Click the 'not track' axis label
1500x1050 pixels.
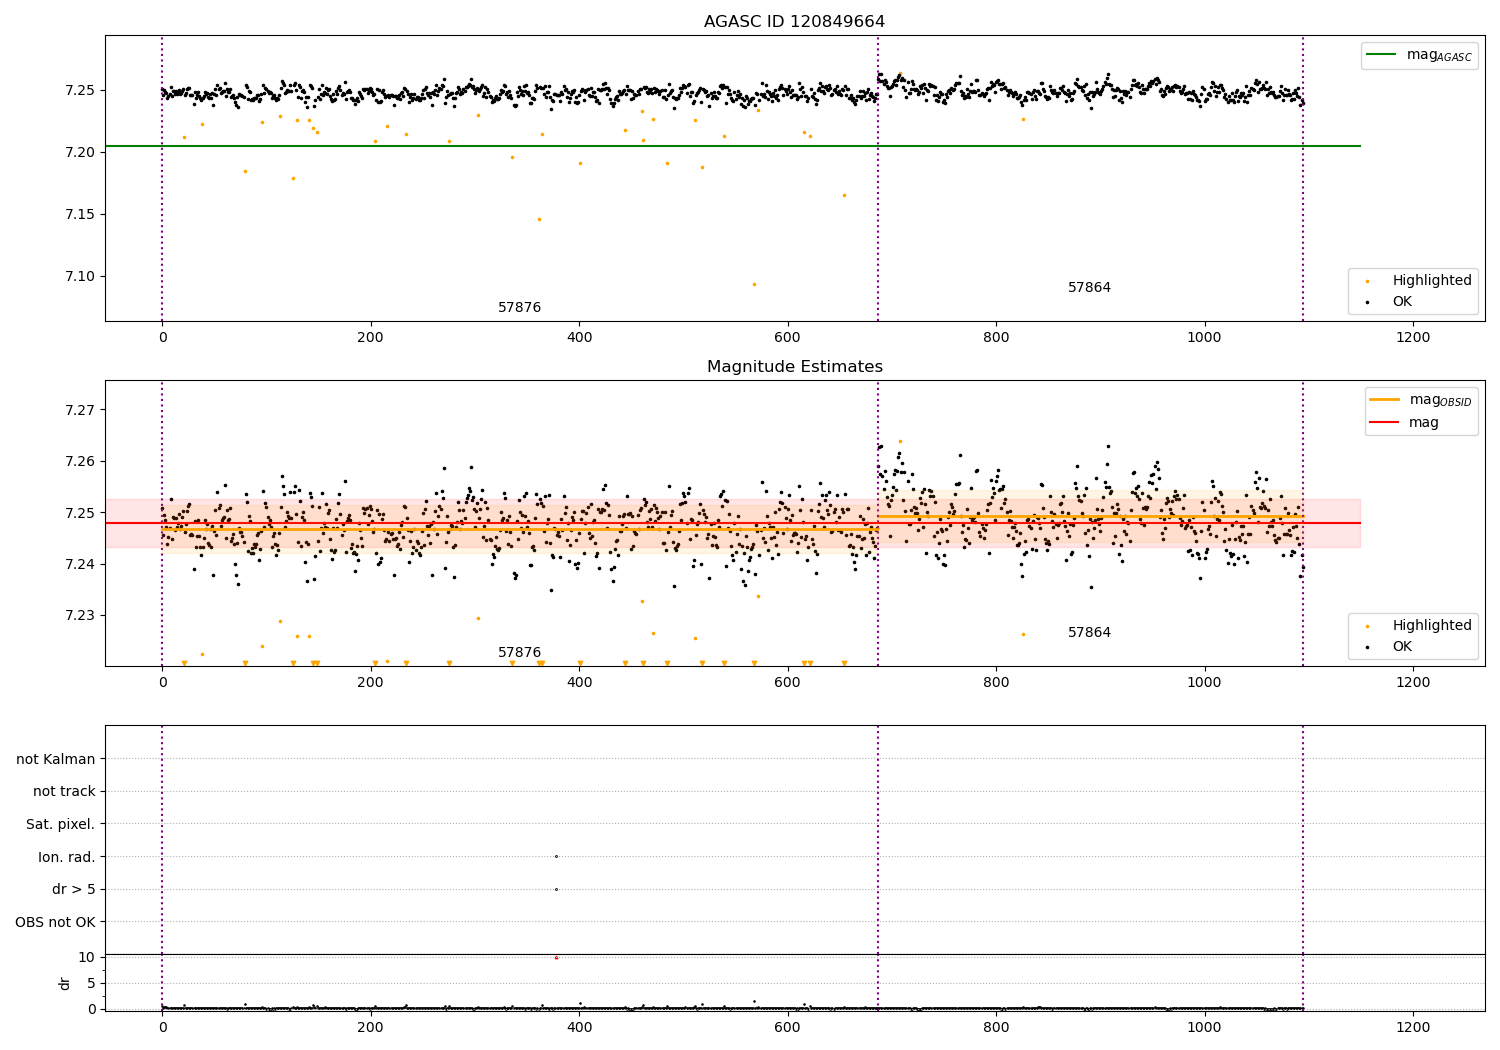[x=64, y=791]
